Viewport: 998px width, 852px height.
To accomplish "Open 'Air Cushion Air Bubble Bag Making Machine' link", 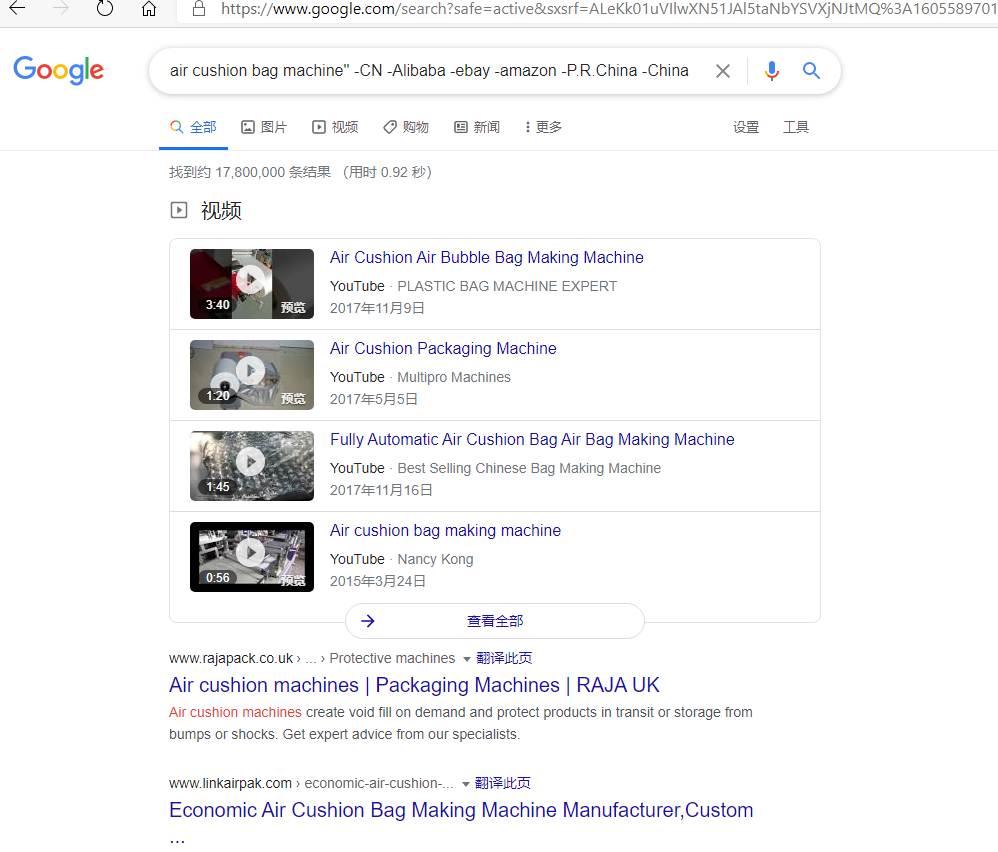I will 487,258.
